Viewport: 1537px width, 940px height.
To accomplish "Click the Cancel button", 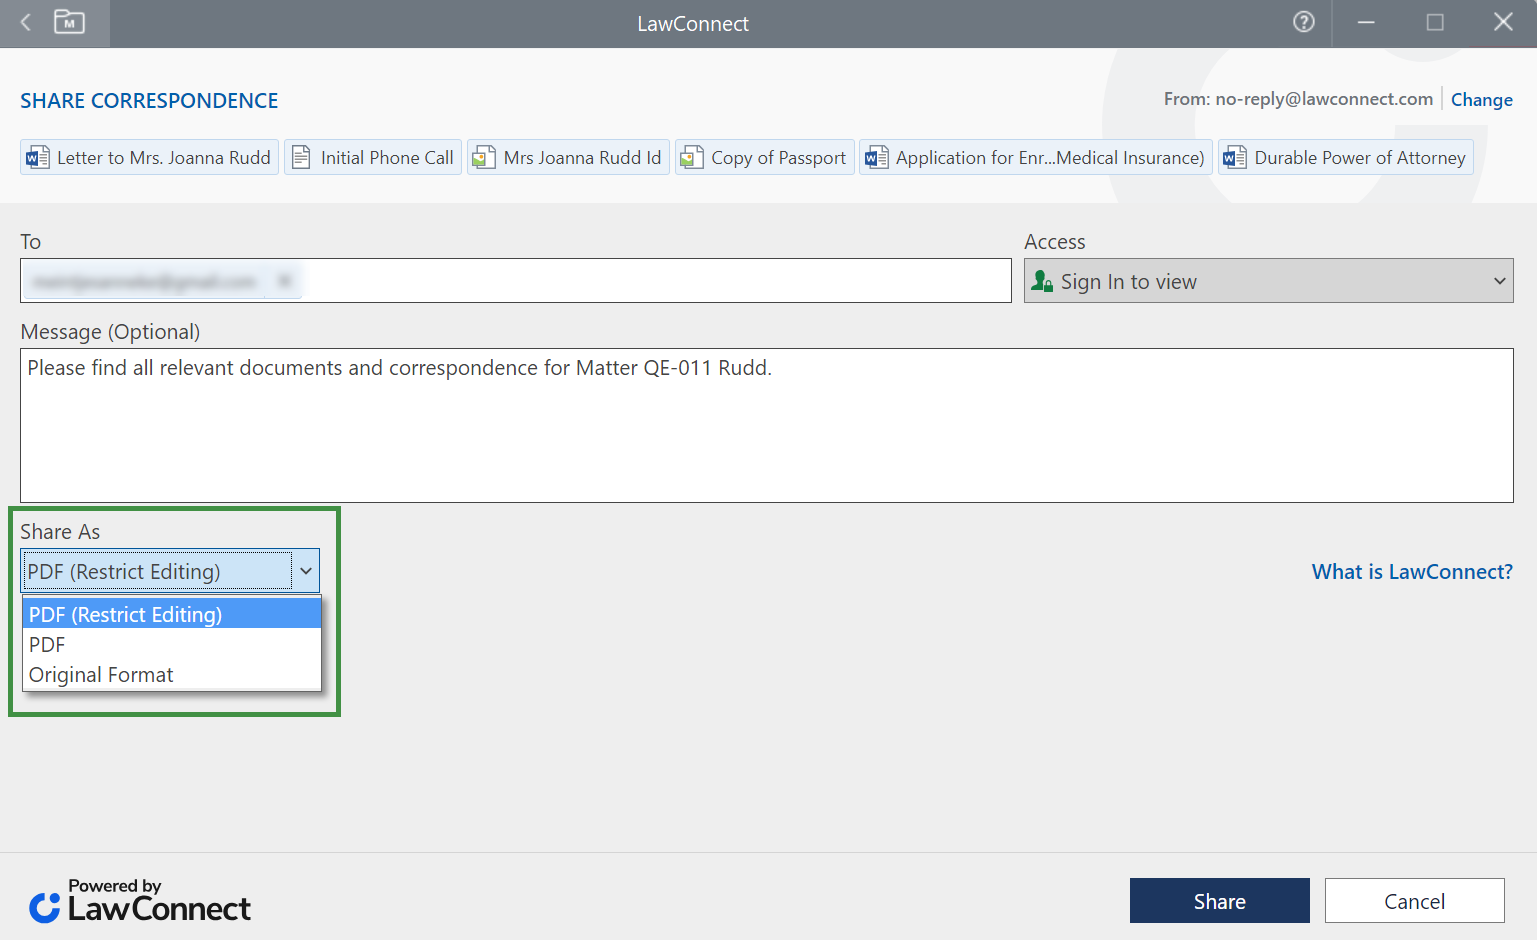I will point(1414,901).
